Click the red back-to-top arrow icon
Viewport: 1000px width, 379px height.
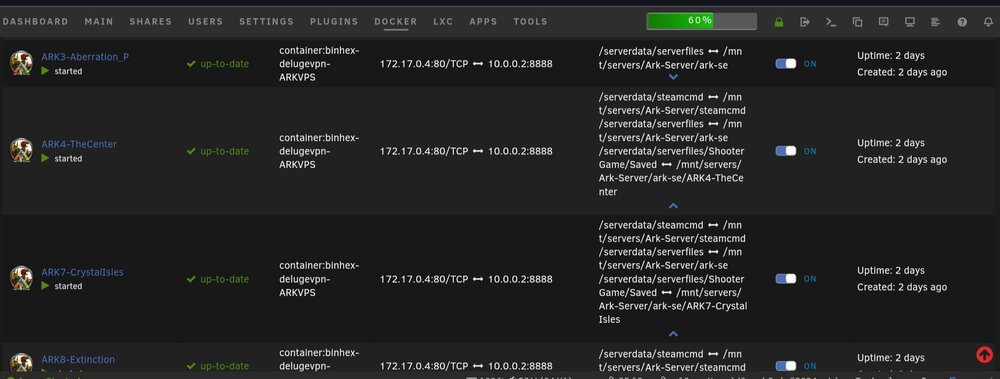984,354
